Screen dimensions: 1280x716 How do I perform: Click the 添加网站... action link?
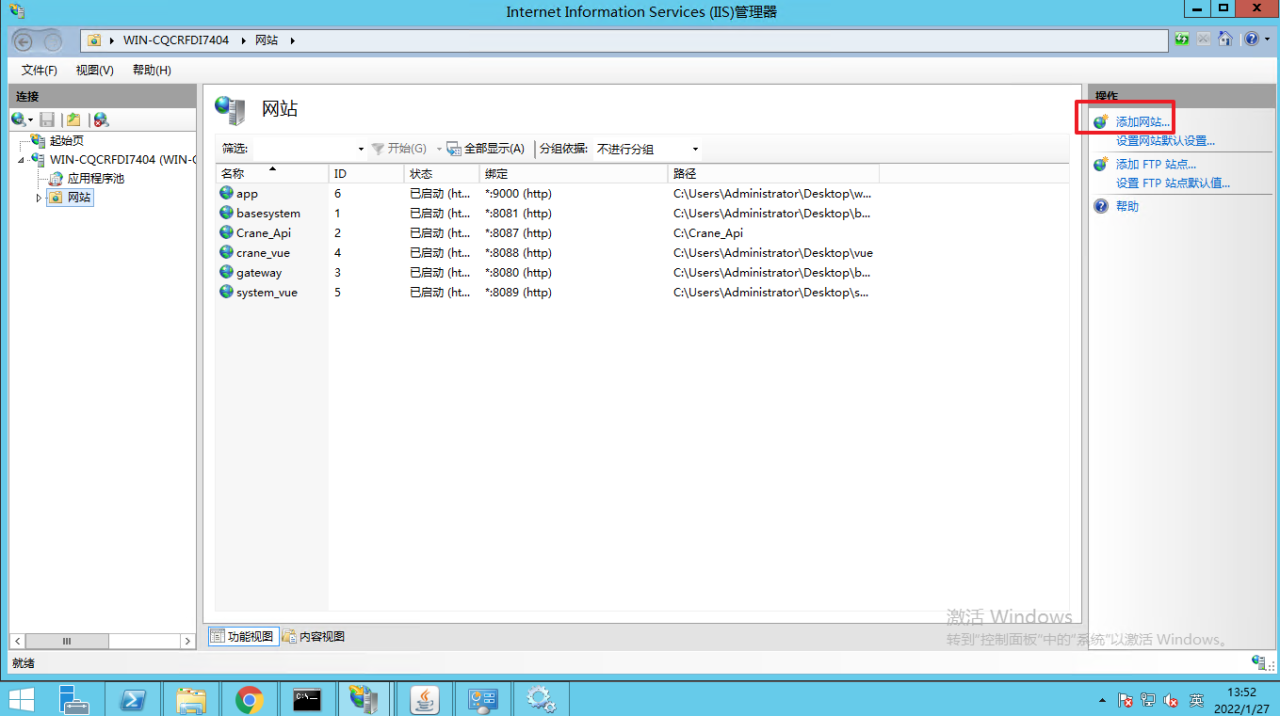pyautogui.click(x=1143, y=122)
